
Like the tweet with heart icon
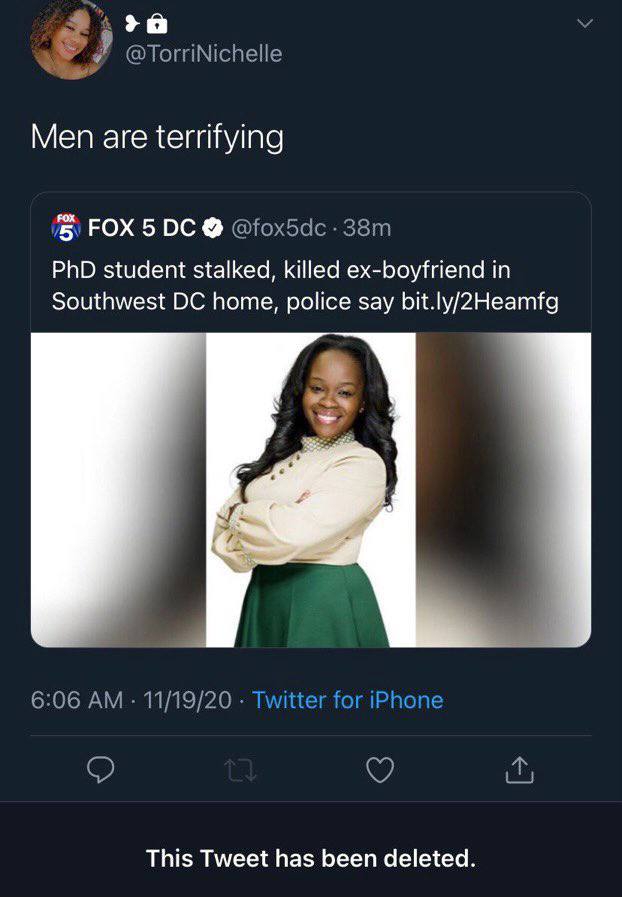pos(380,769)
